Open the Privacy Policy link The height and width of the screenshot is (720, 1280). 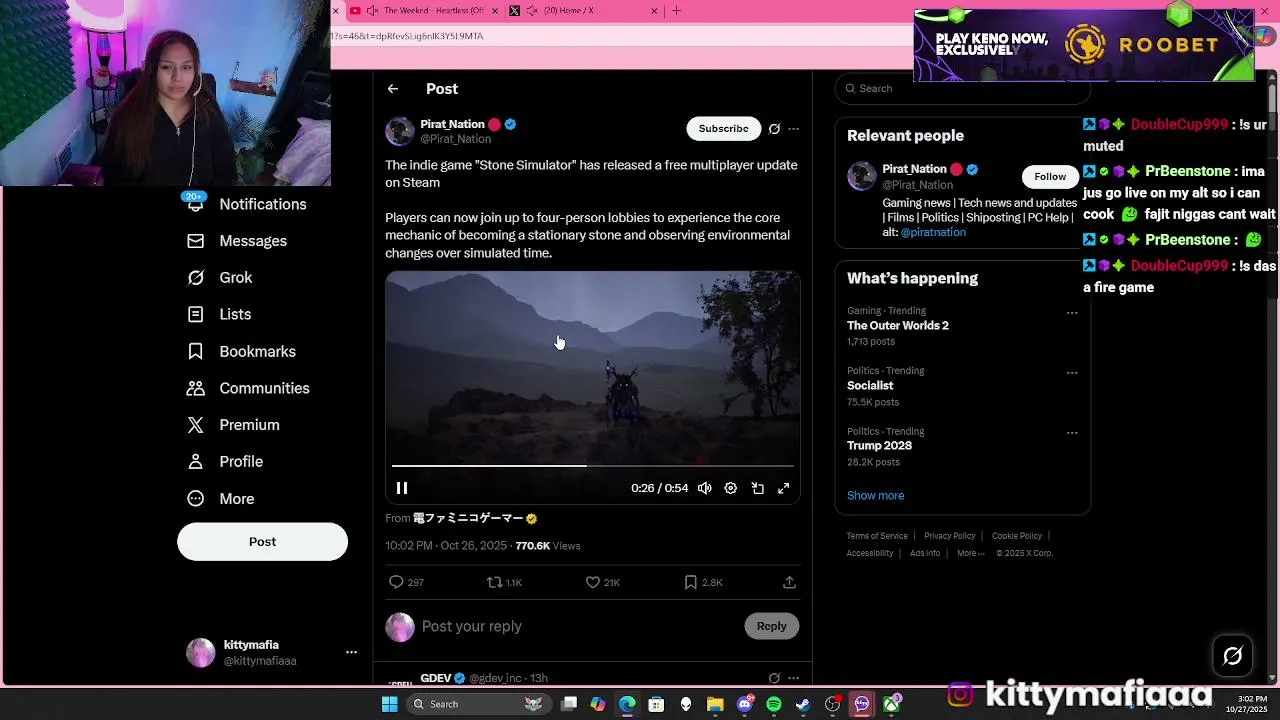(950, 536)
